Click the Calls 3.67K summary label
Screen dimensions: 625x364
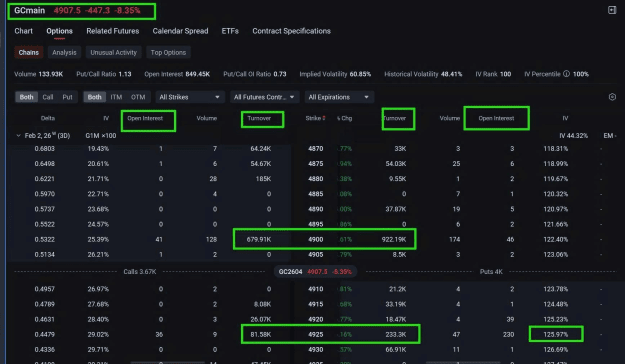[x=140, y=272]
